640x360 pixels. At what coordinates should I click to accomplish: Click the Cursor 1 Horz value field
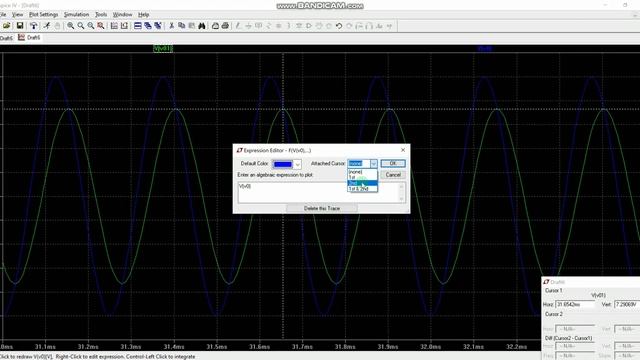pos(576,304)
